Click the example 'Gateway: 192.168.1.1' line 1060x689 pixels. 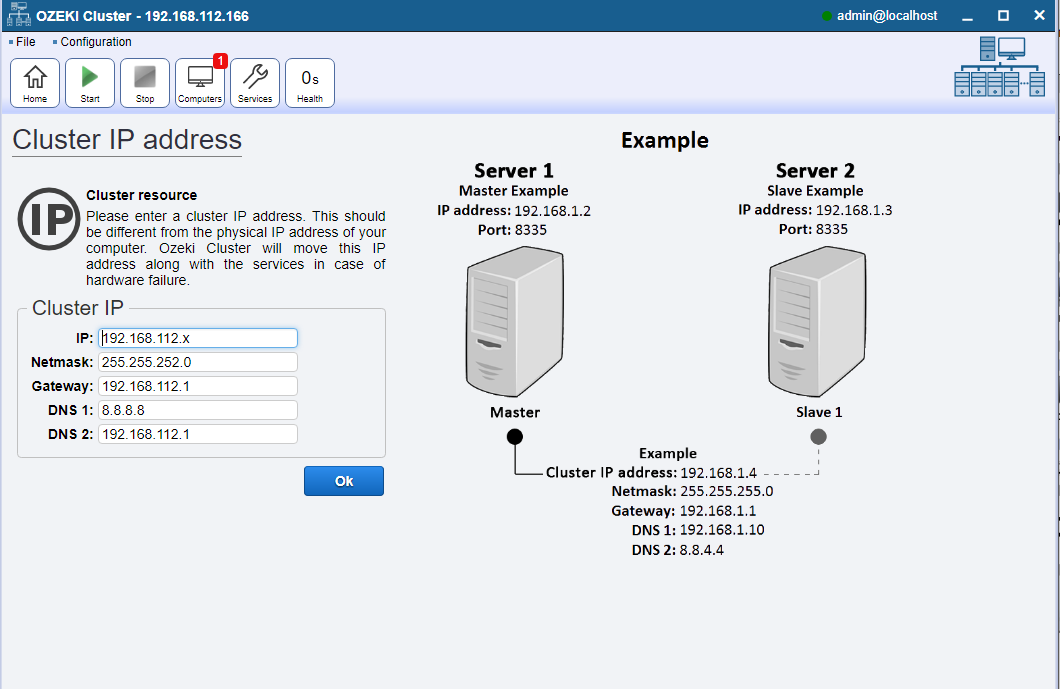tap(683, 511)
